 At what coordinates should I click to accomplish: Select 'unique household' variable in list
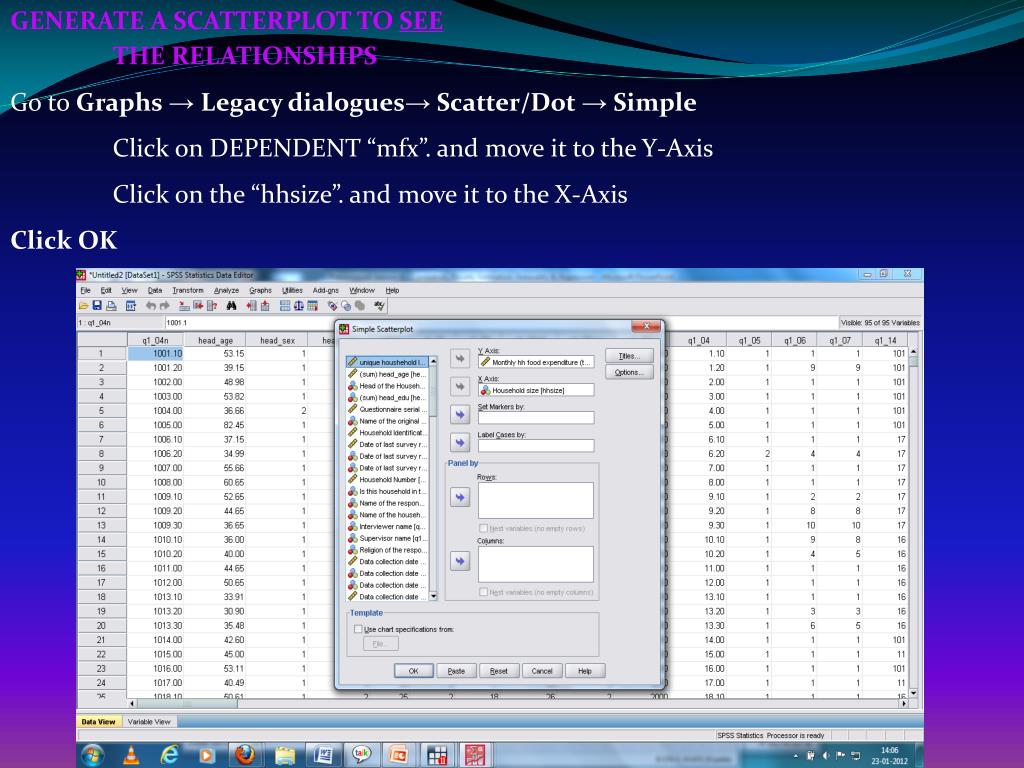coord(387,362)
